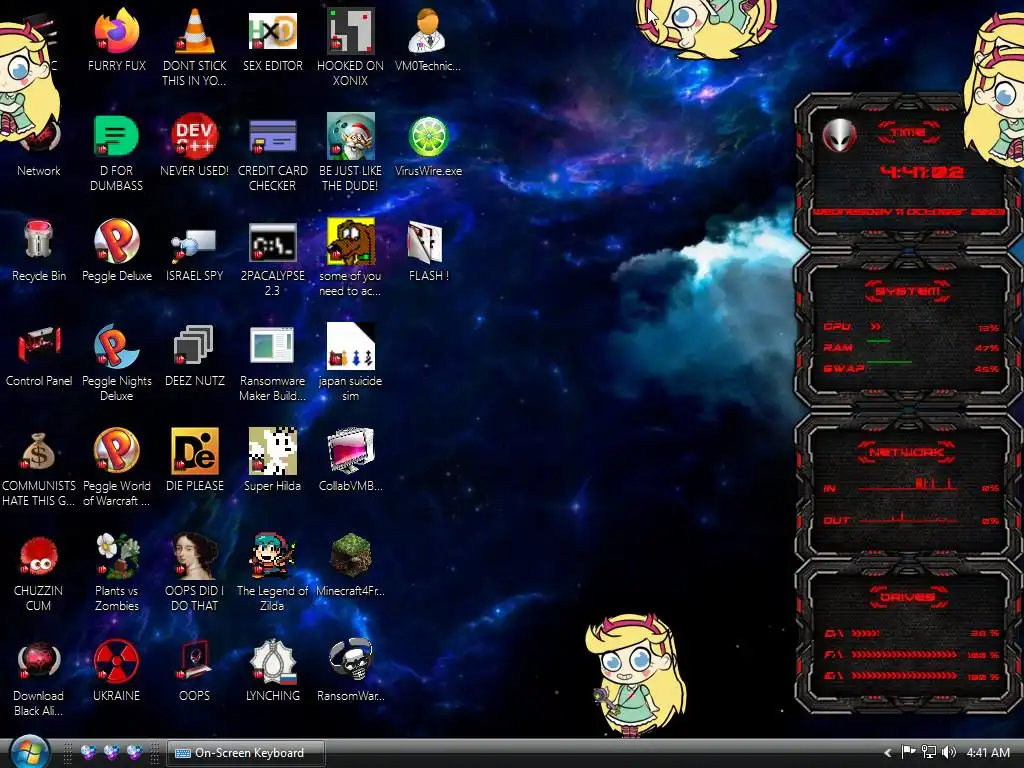The height and width of the screenshot is (768, 1024).
Task: Click the C:\ drive 28% usage bar
Action: coord(866,633)
